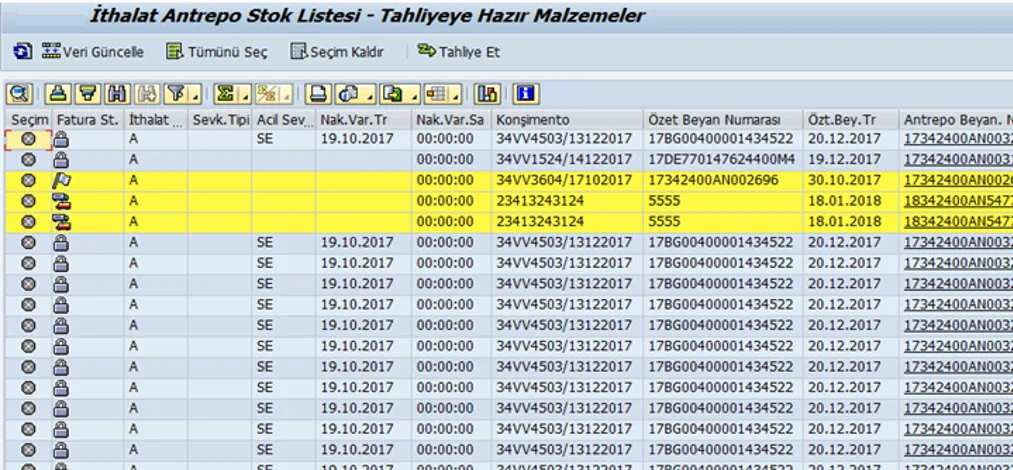Click the Acil Sev column header

coord(284,120)
